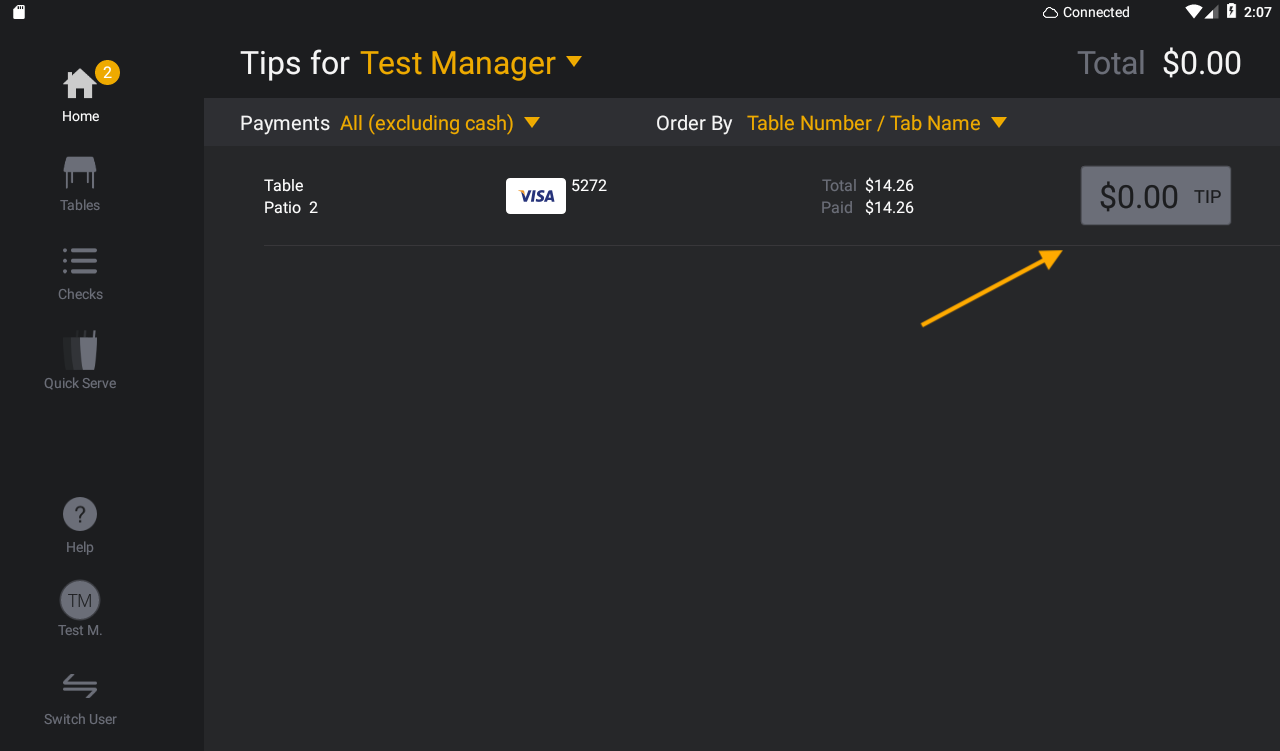Click the battery indicator in the status bar

click(1230, 12)
